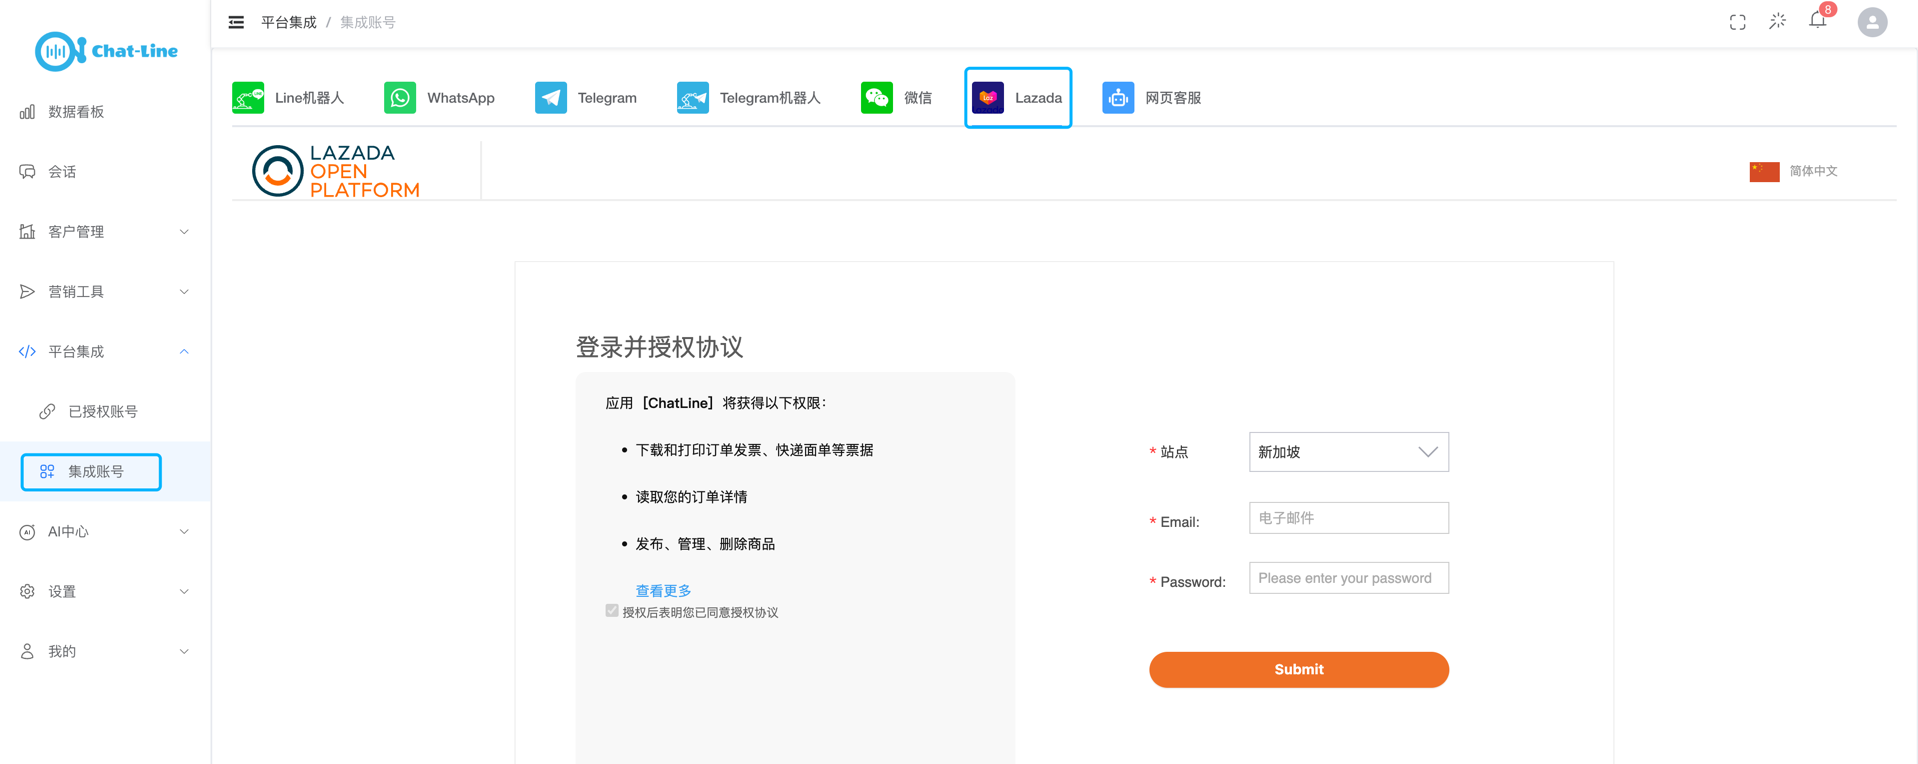The image size is (1918, 764).
Task: Enter fullscreen mode via top-bar icon
Action: coord(1738,22)
